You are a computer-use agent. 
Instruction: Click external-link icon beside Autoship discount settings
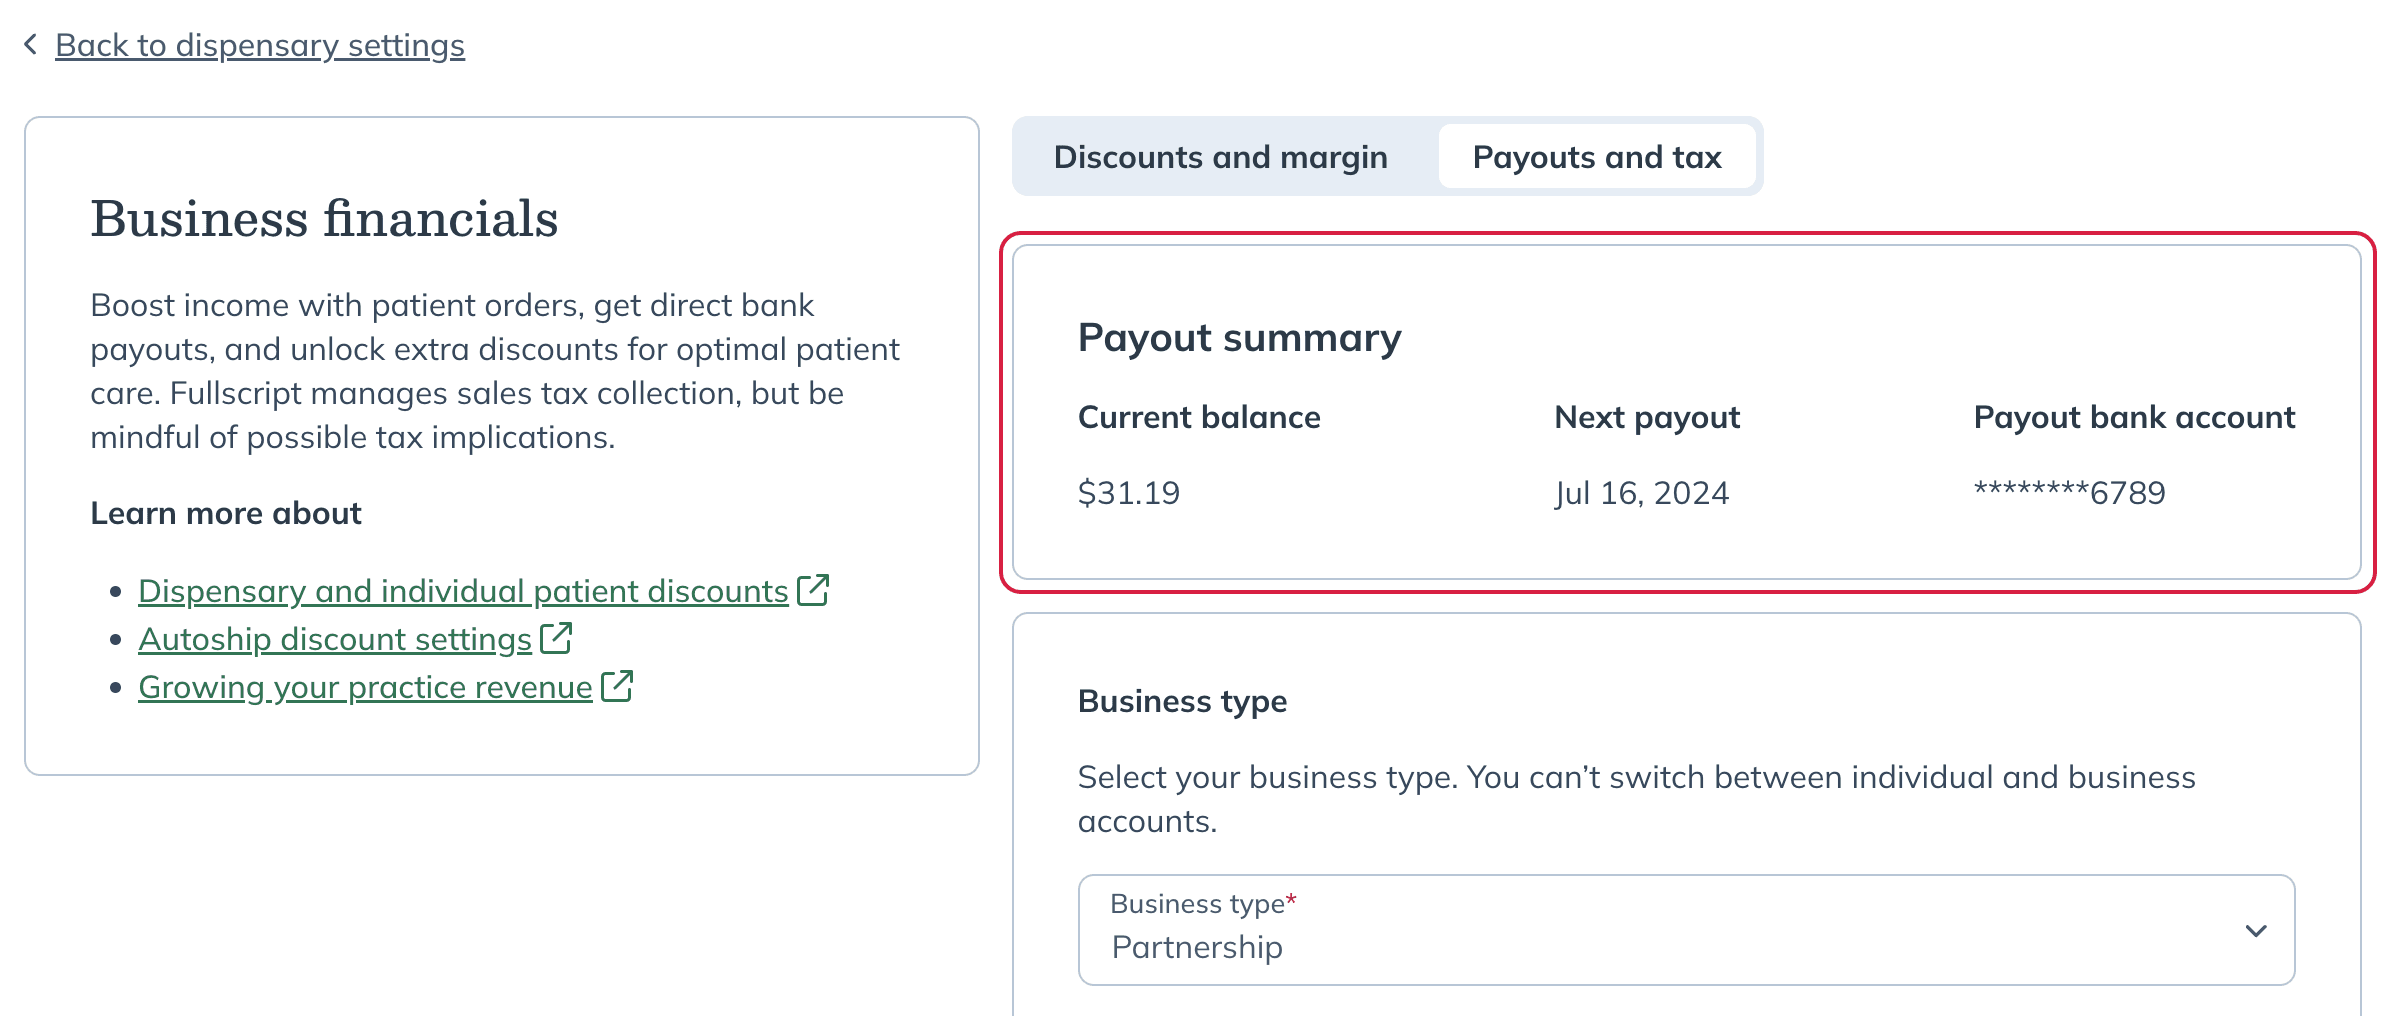(556, 638)
